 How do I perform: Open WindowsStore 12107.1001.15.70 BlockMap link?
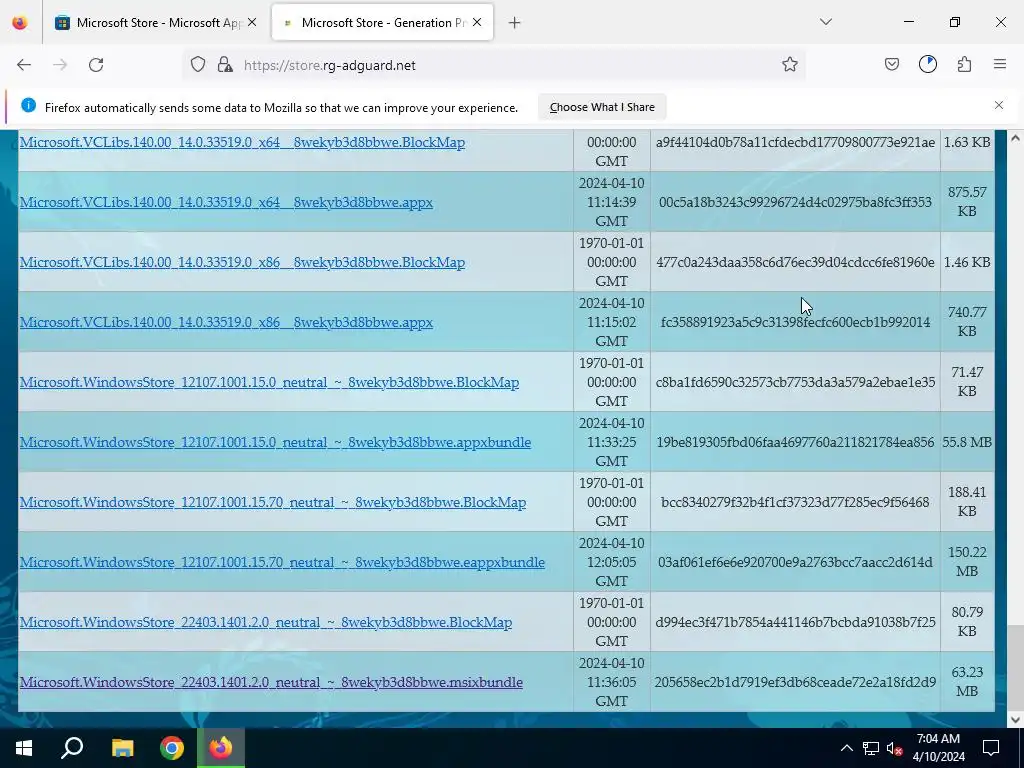pos(273,503)
